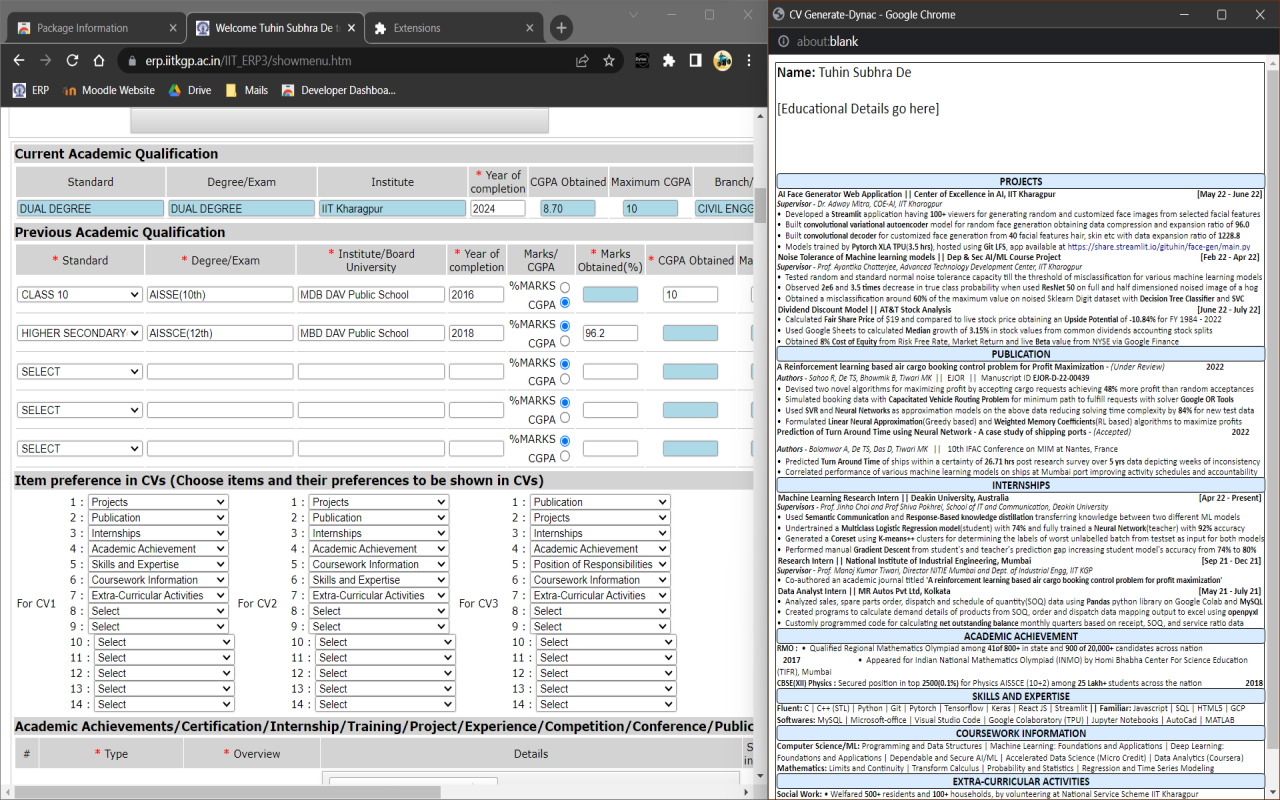Reload the ERP page

[x=72, y=60]
